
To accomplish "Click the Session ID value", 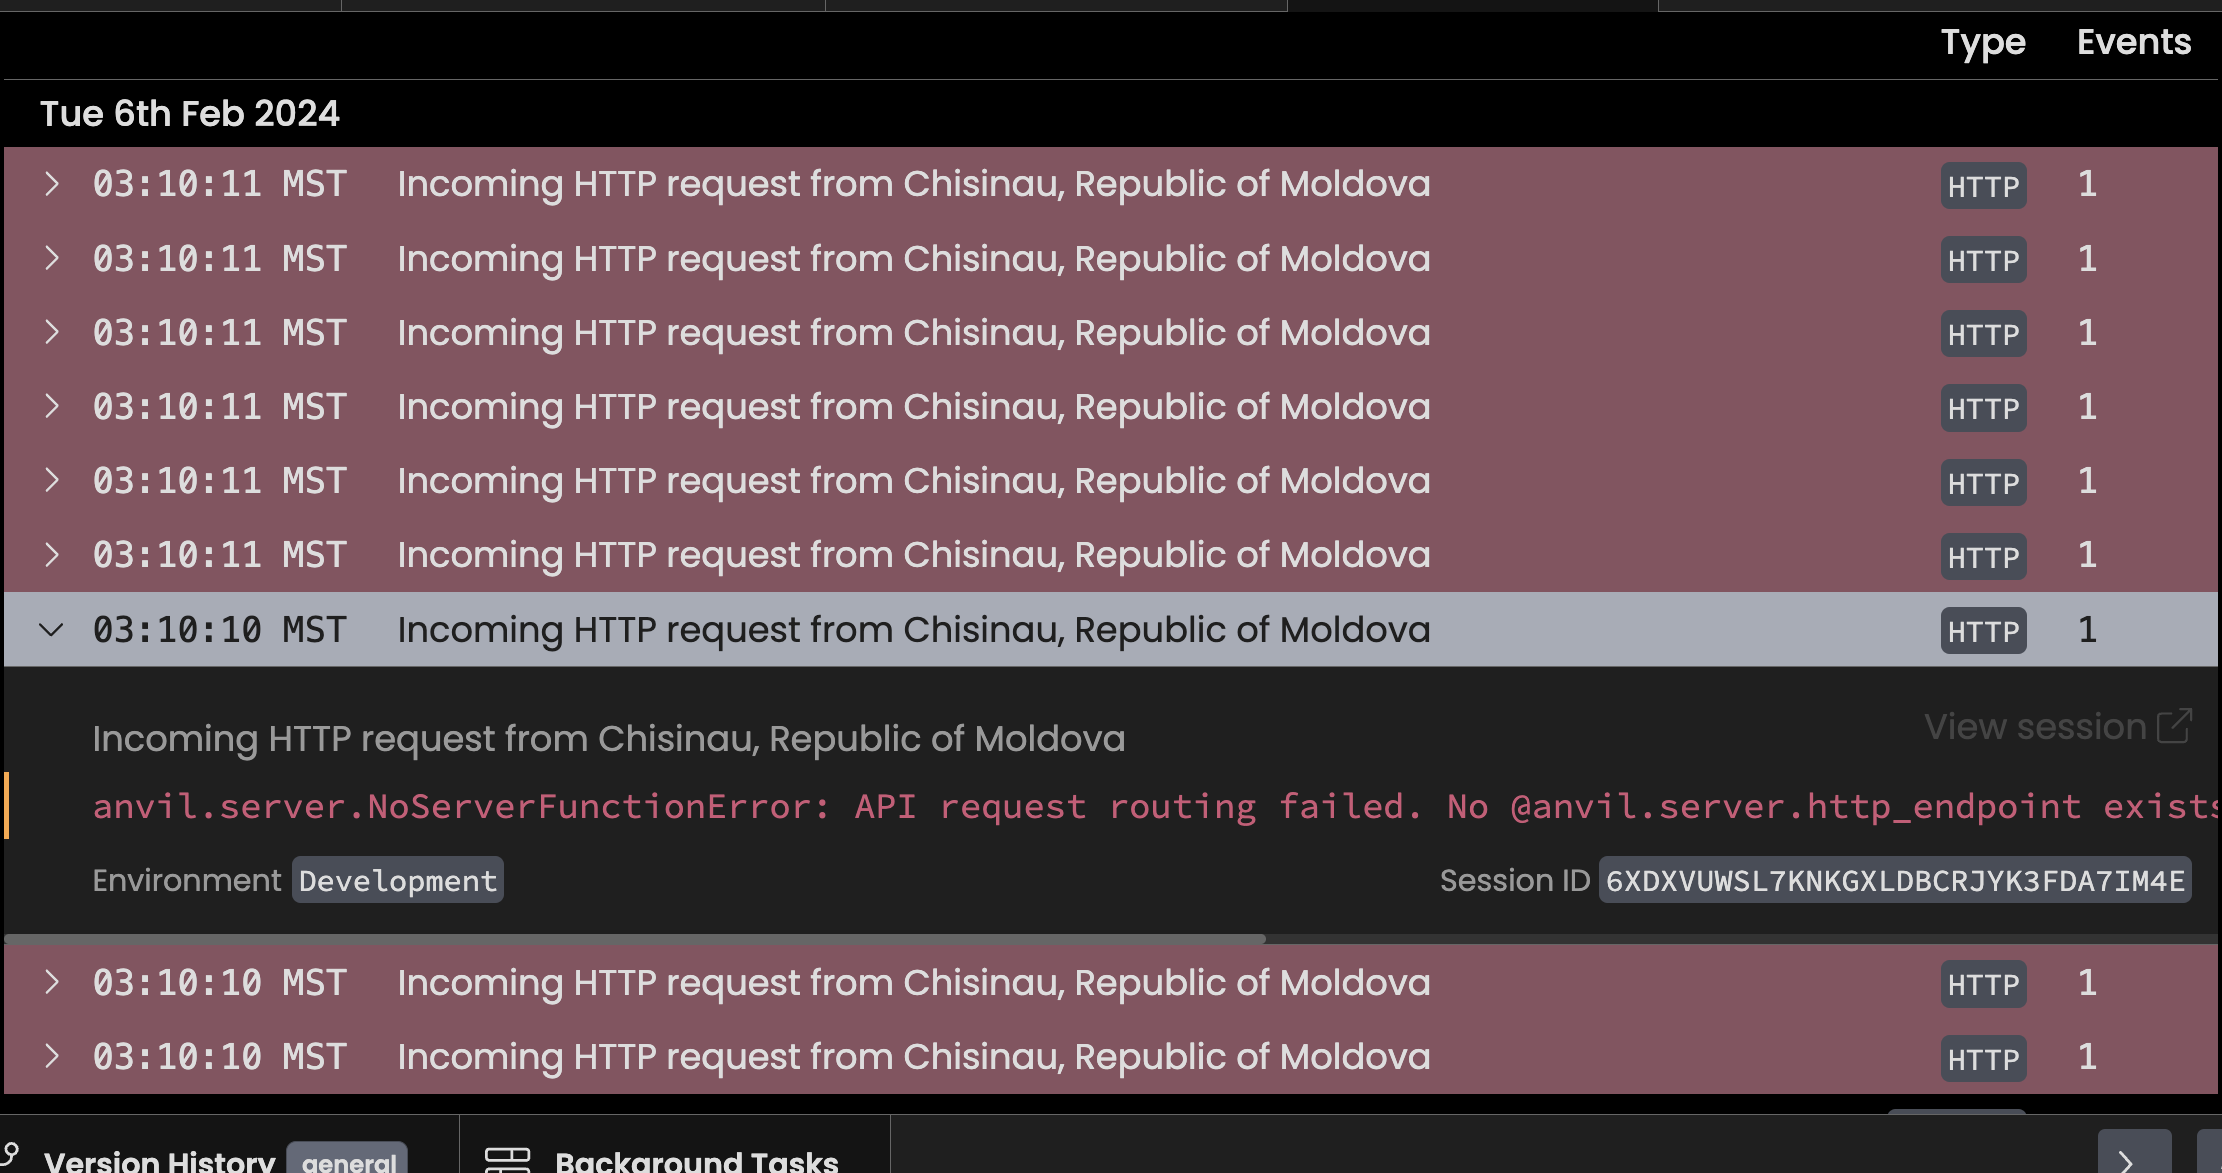I will click(1894, 880).
